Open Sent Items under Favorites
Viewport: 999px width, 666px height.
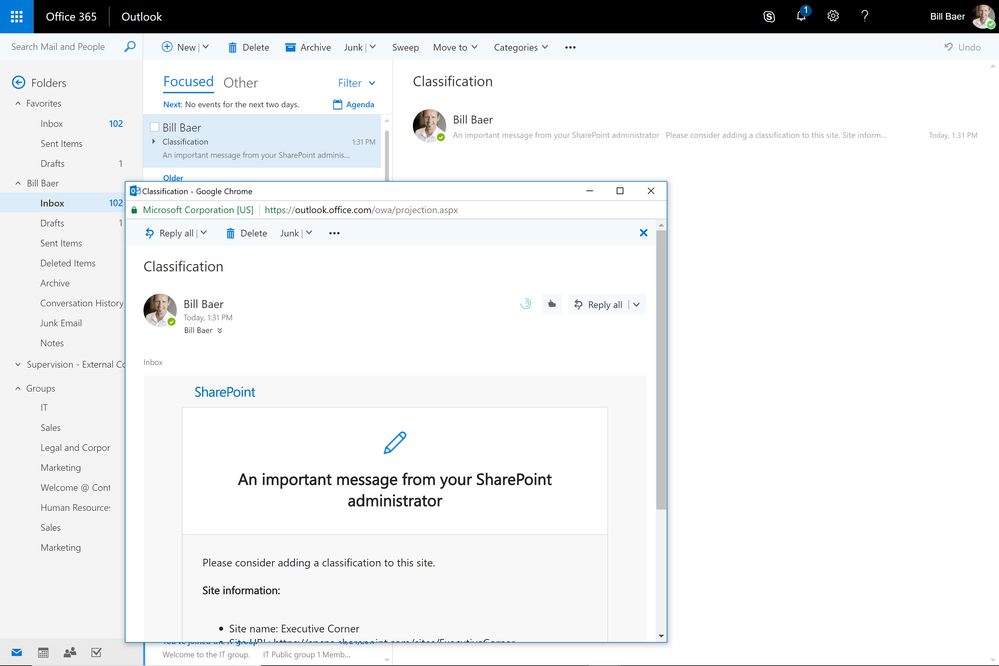(x=61, y=143)
